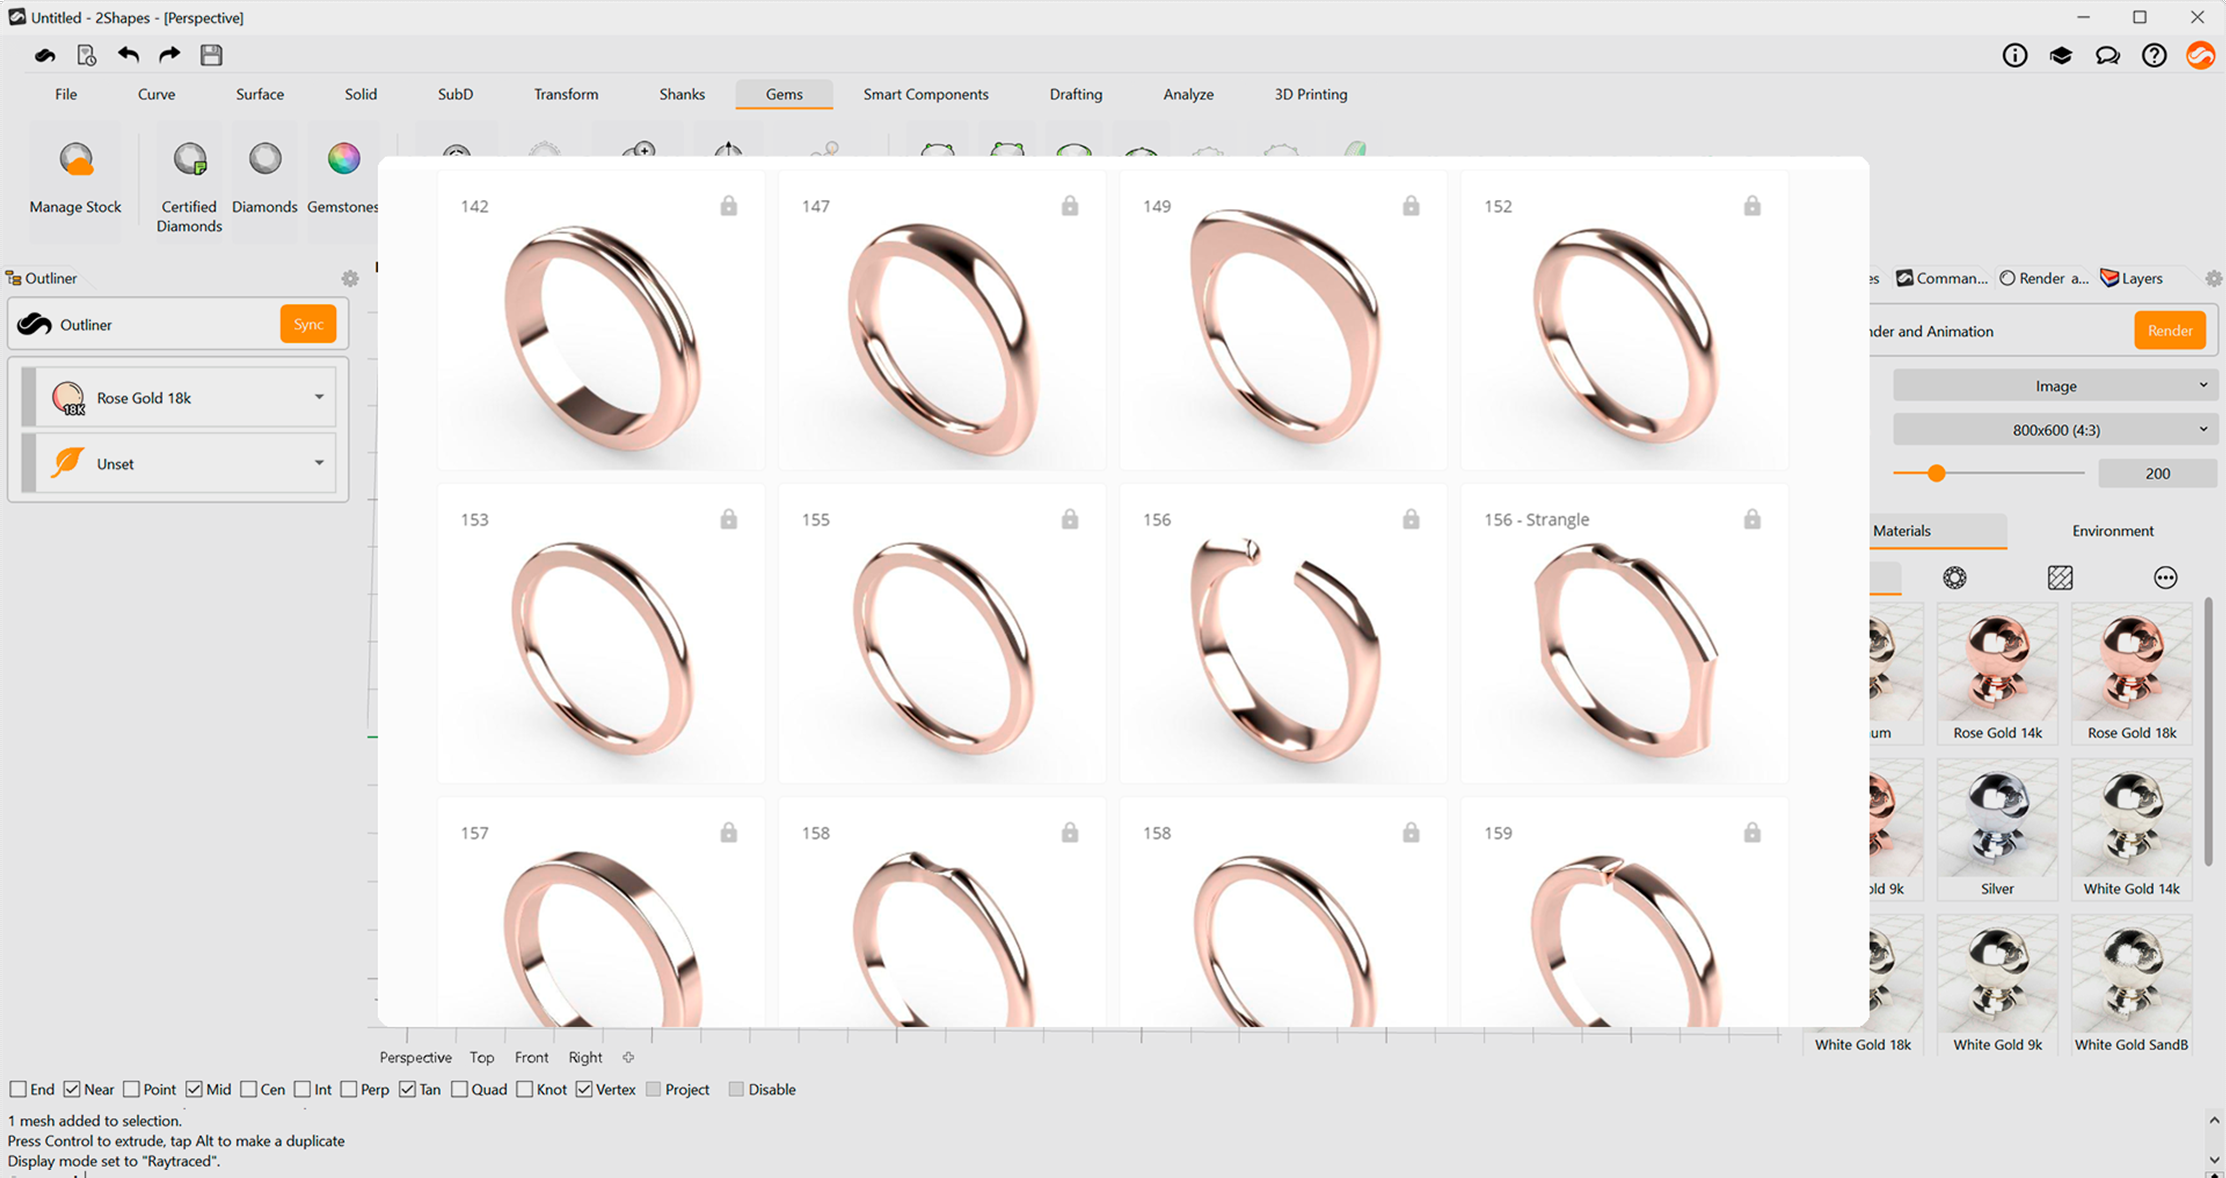The width and height of the screenshot is (2226, 1178).
Task: Open the Environment tab
Action: click(2112, 531)
